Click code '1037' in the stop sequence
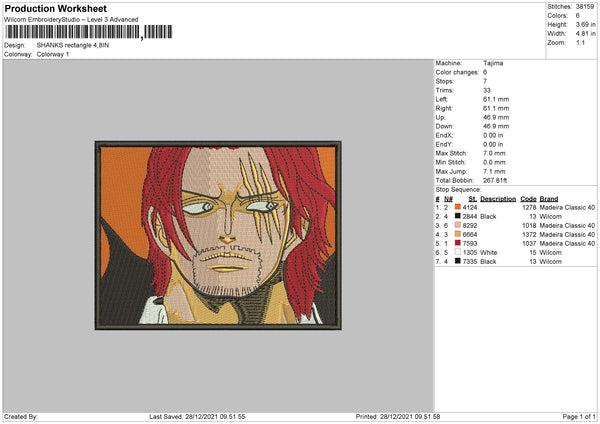Screen dimensions: 600x424 529,243
